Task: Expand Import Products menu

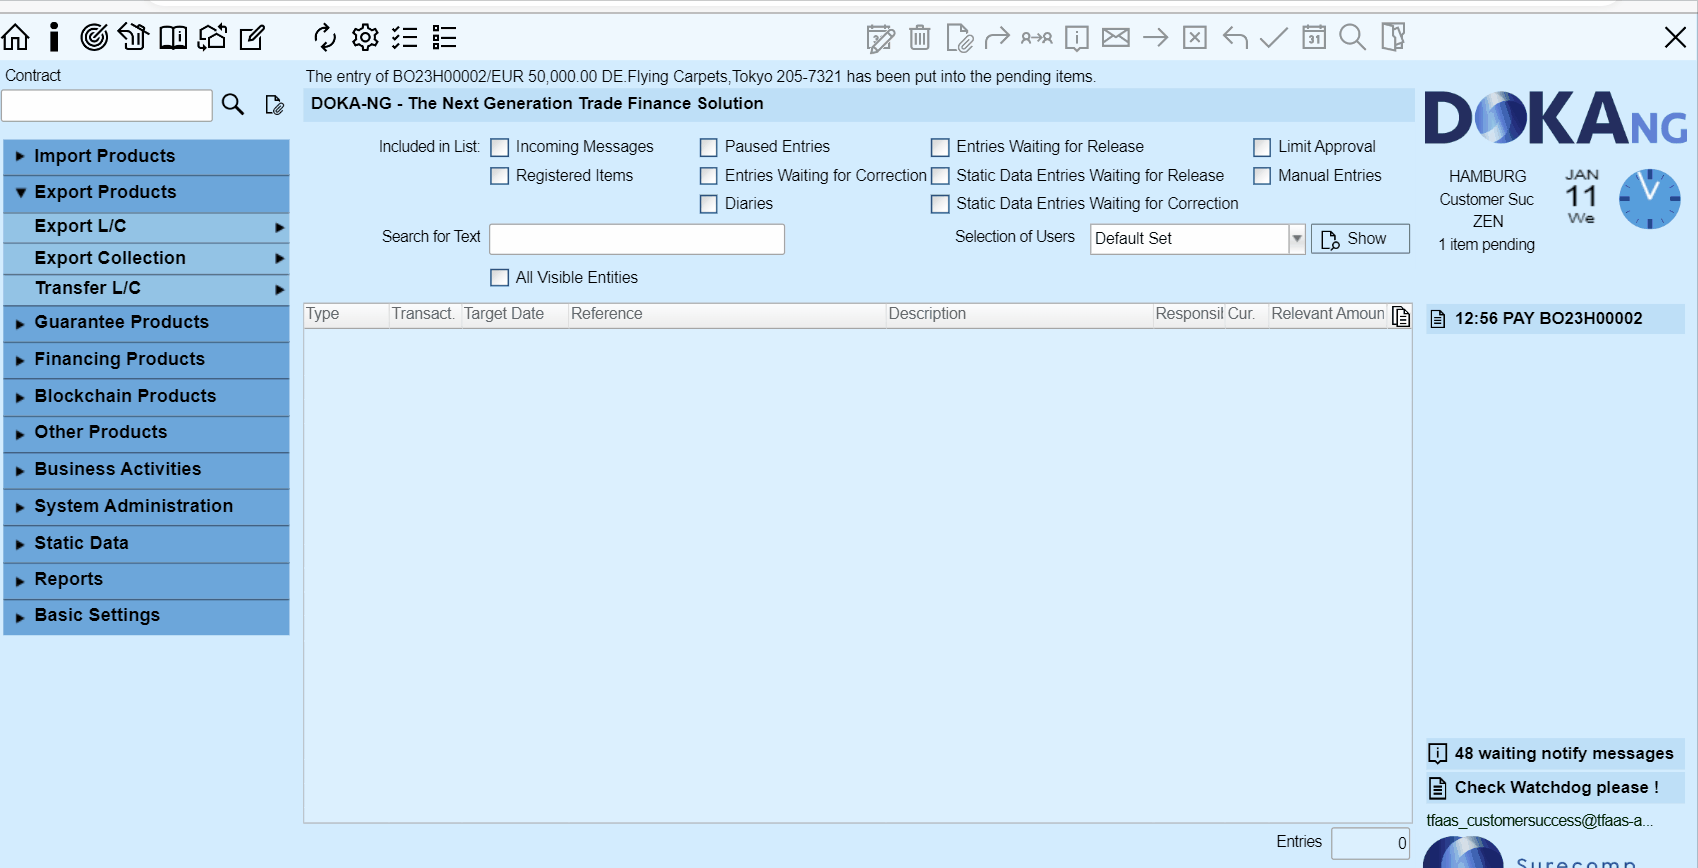Action: [147, 156]
